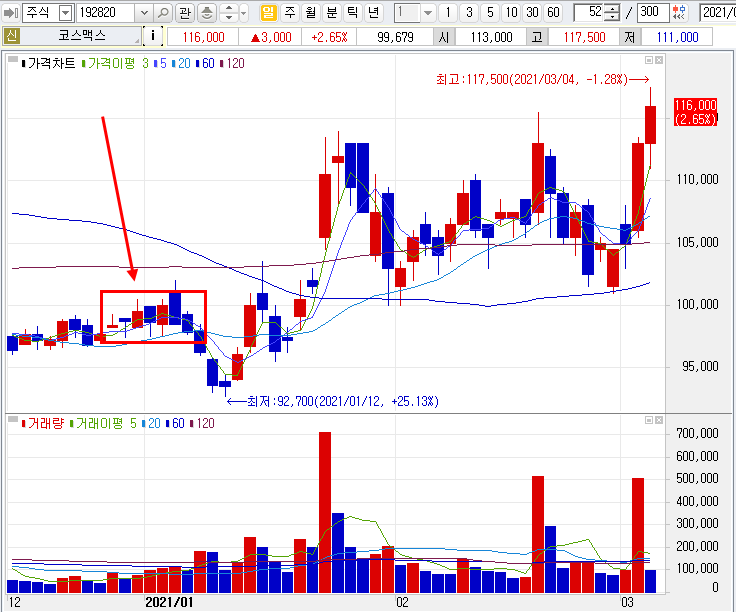Maximize the volume chart panel

coord(649,420)
